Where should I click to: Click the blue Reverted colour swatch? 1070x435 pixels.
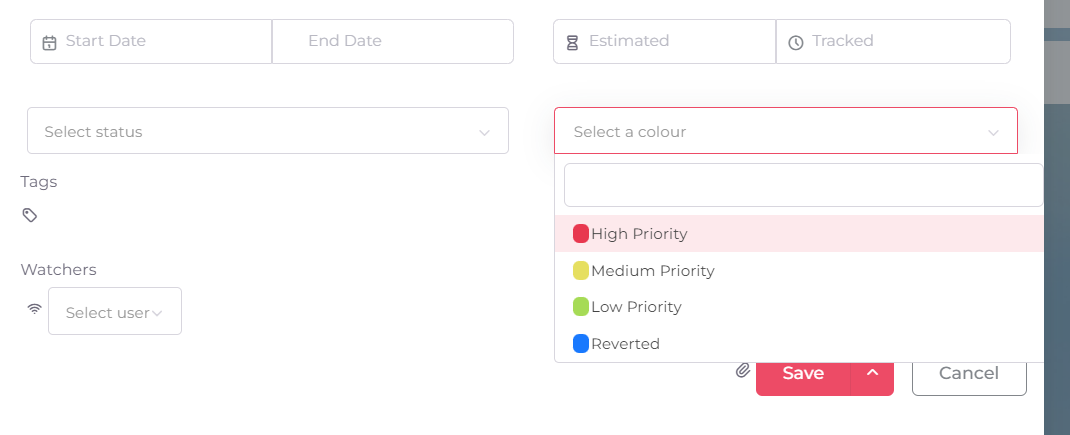click(580, 344)
